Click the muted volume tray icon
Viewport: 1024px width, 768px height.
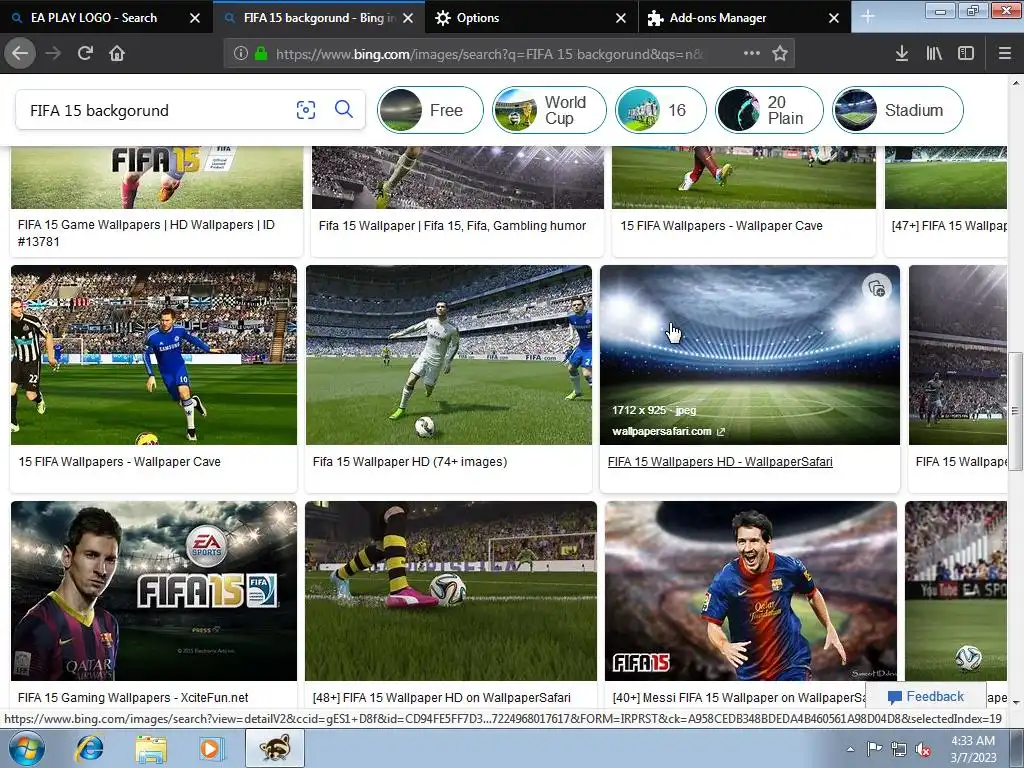pos(923,749)
